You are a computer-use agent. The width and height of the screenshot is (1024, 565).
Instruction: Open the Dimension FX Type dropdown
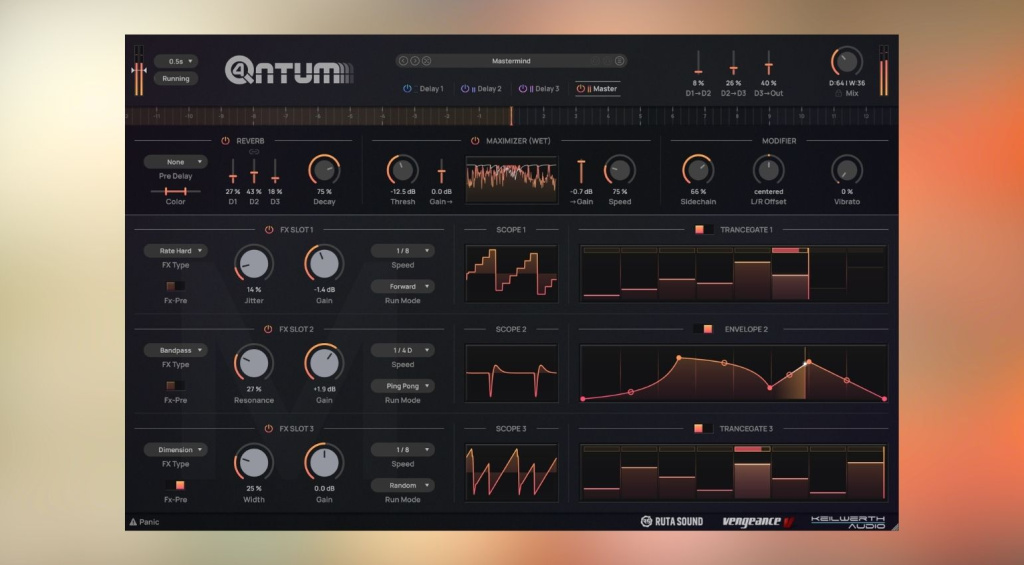coord(176,449)
